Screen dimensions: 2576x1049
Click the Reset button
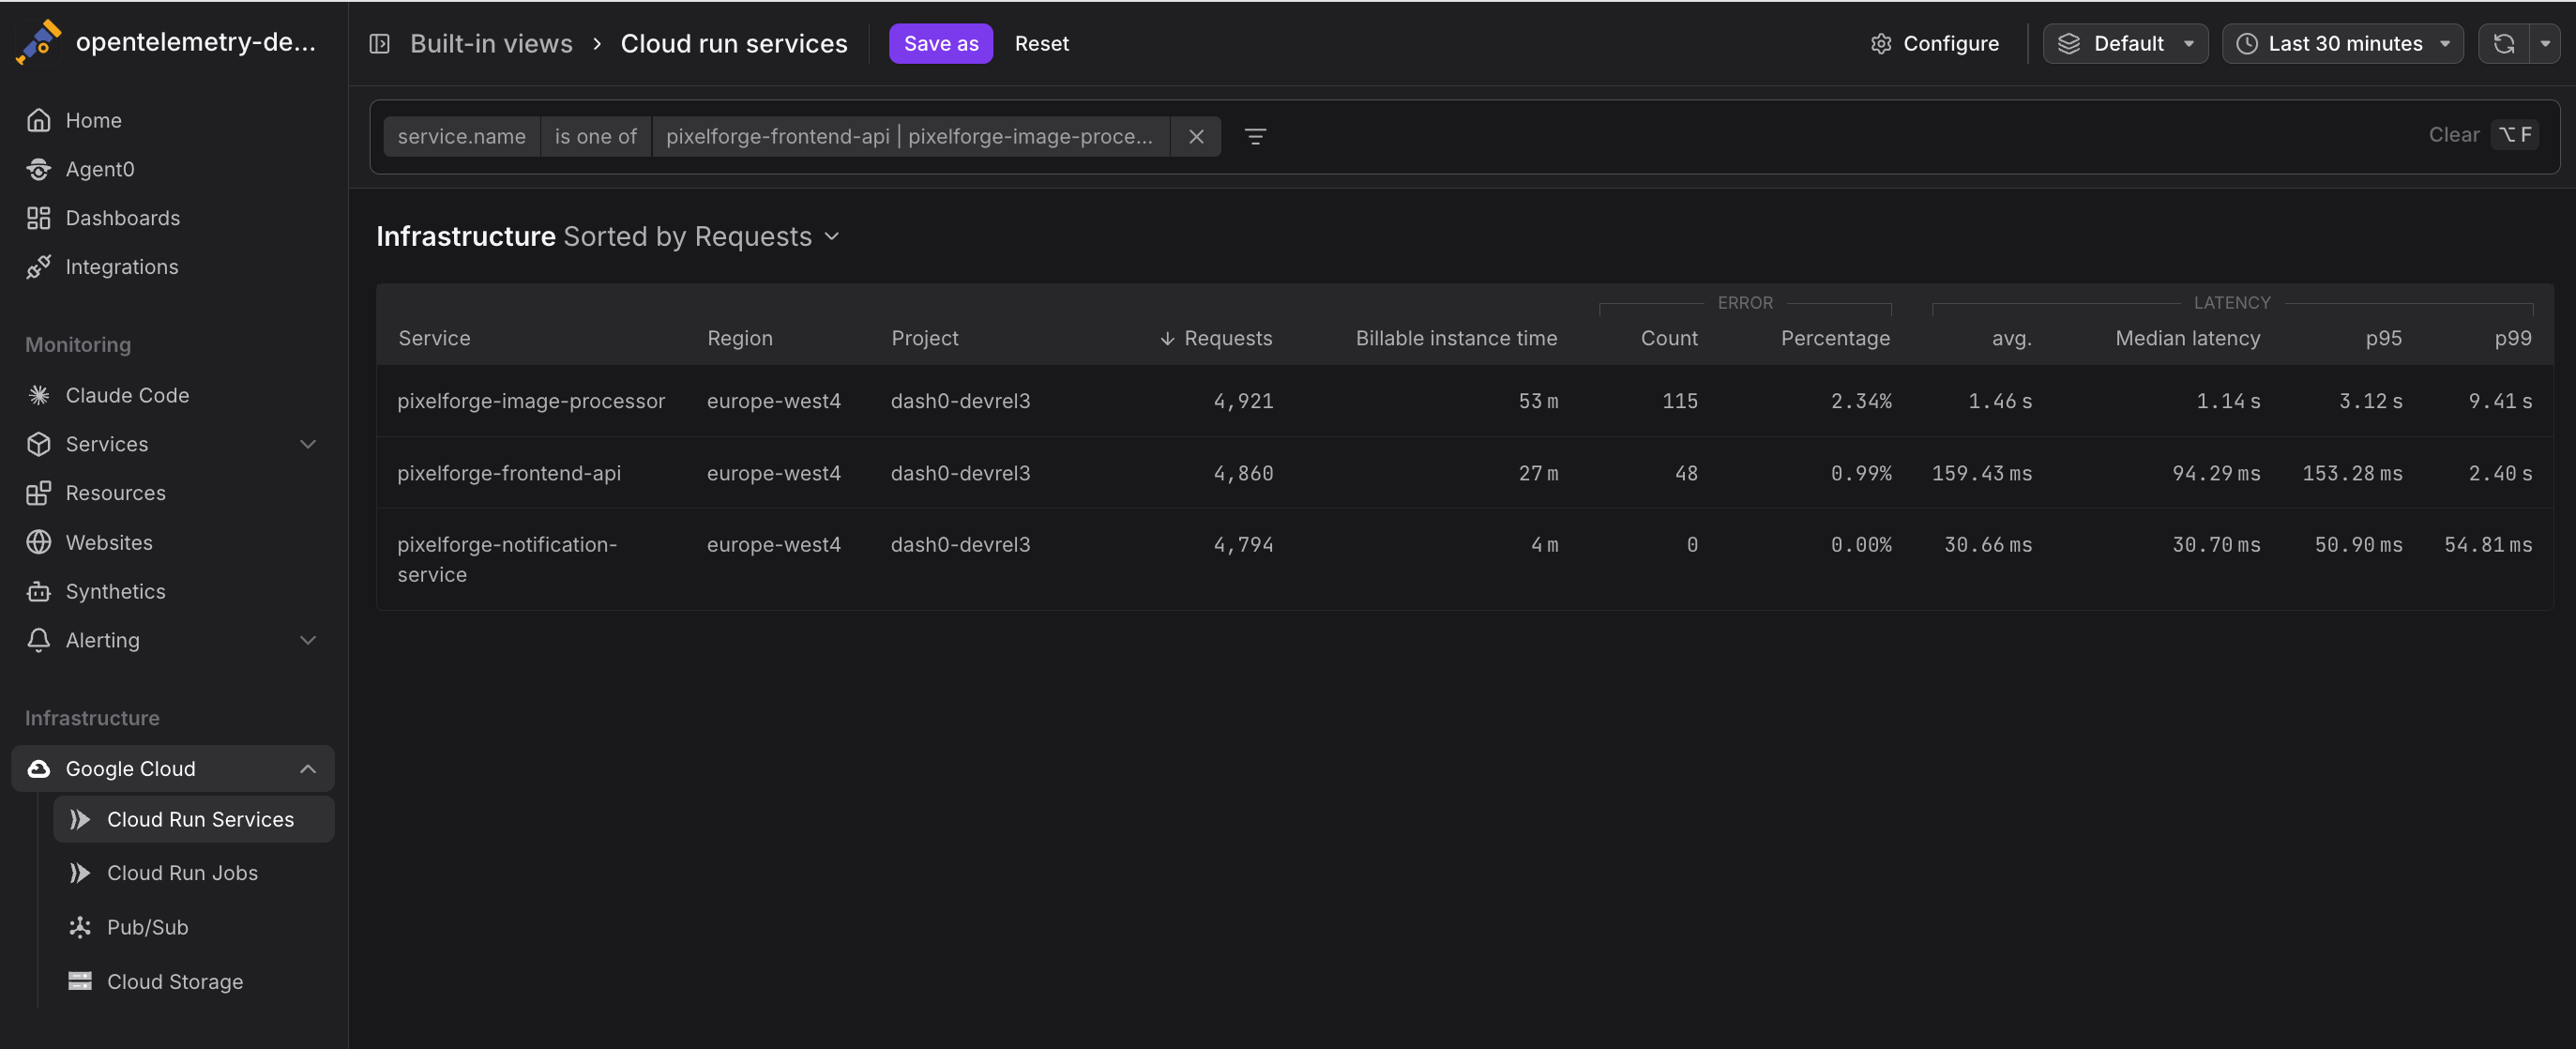[x=1041, y=43]
